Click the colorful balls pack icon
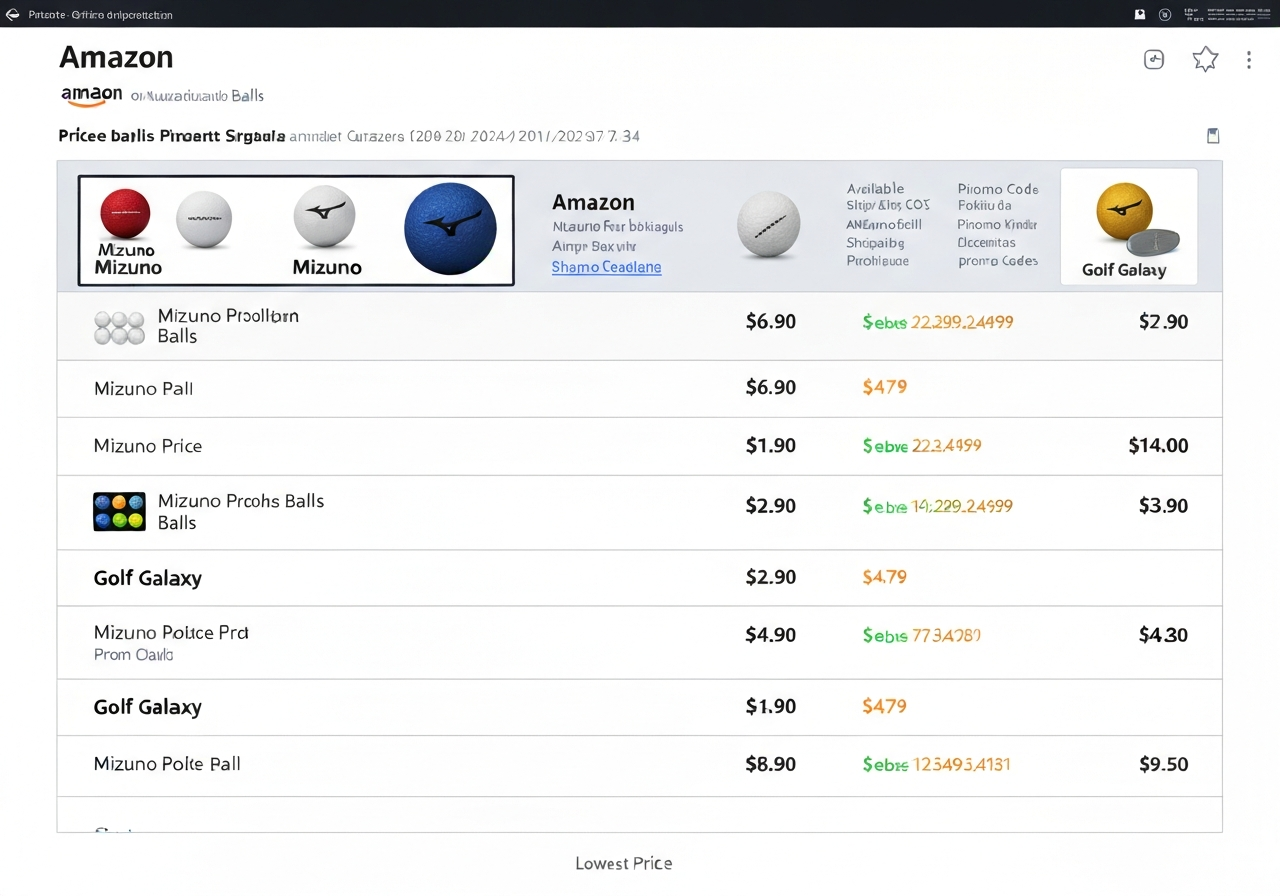1280x896 pixels. click(119, 511)
